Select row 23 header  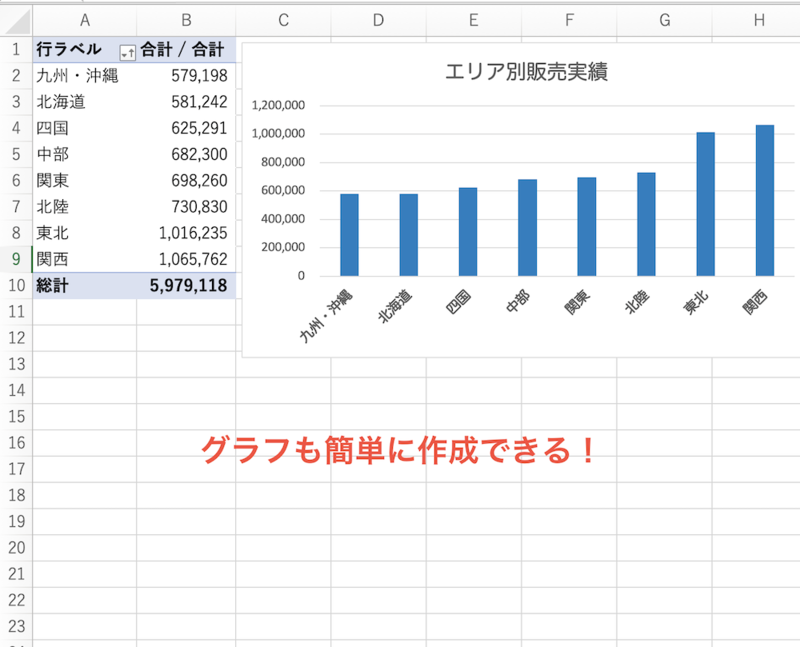tap(16, 627)
